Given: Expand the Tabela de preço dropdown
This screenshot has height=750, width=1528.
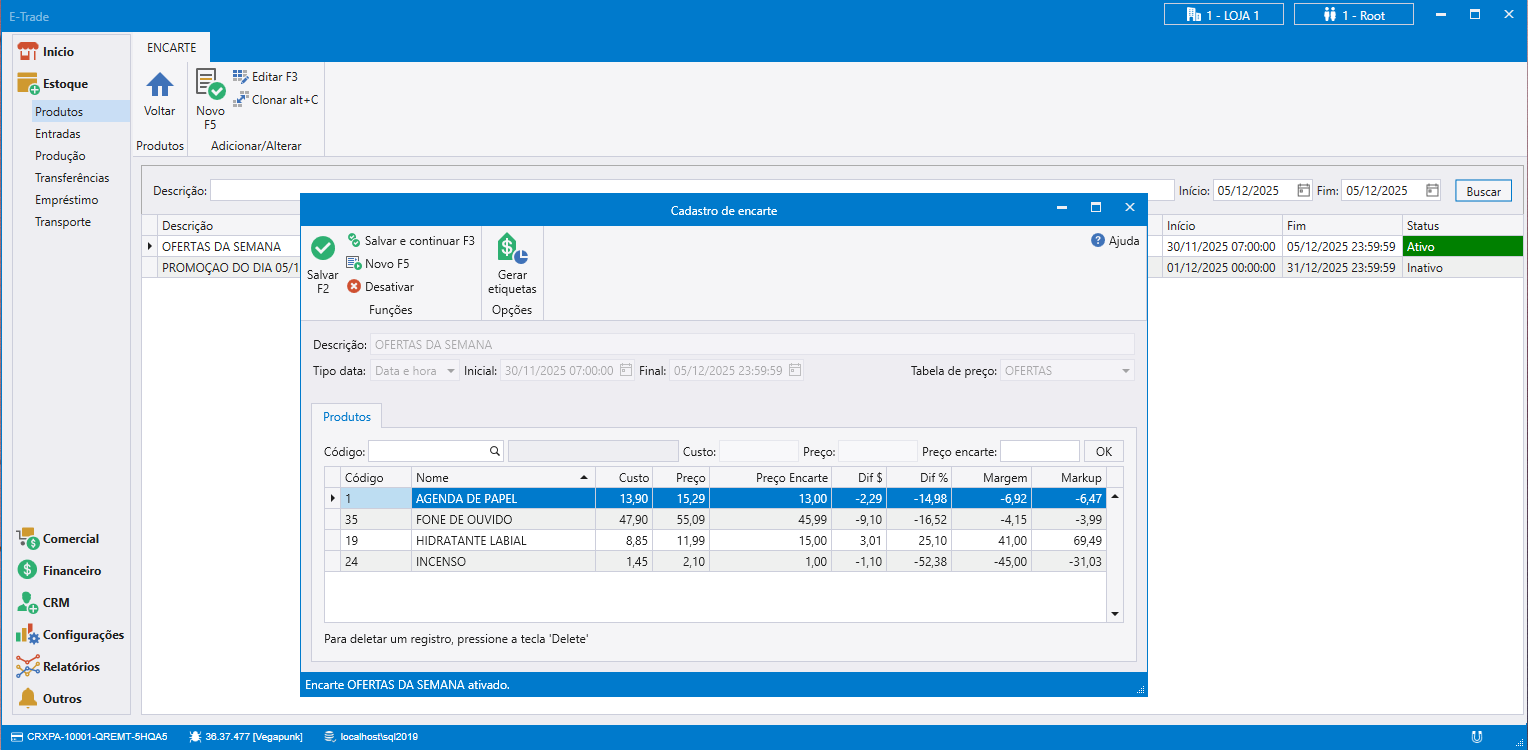Looking at the screenshot, I should point(1126,371).
